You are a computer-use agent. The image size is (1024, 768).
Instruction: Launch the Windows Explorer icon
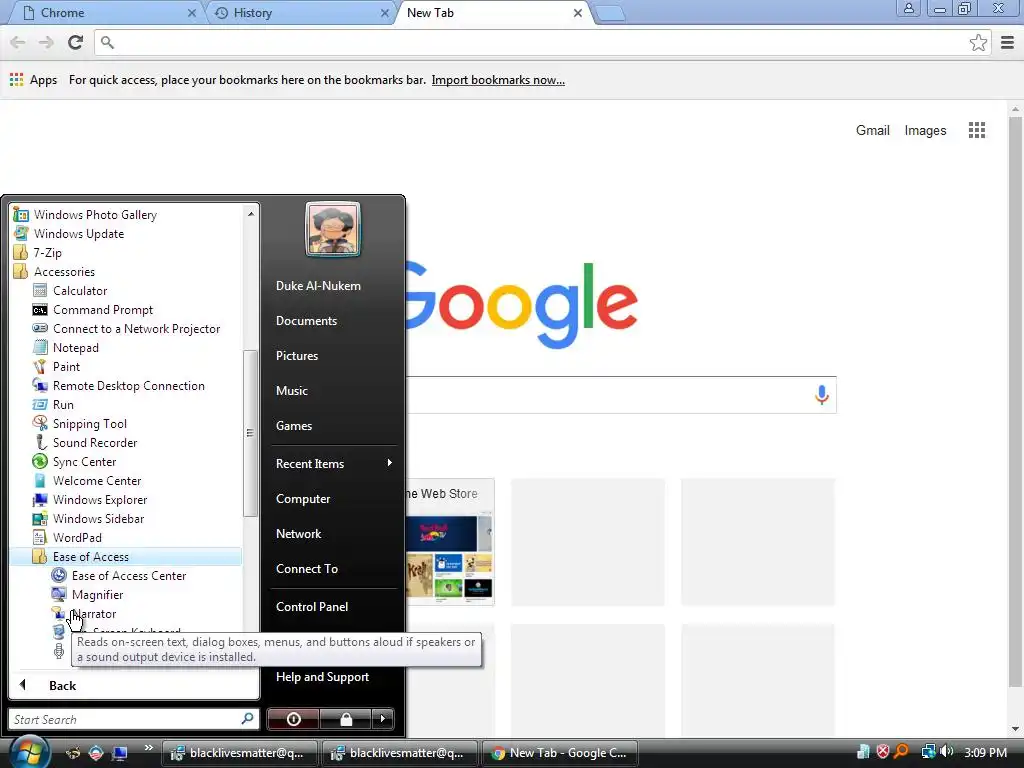40,500
